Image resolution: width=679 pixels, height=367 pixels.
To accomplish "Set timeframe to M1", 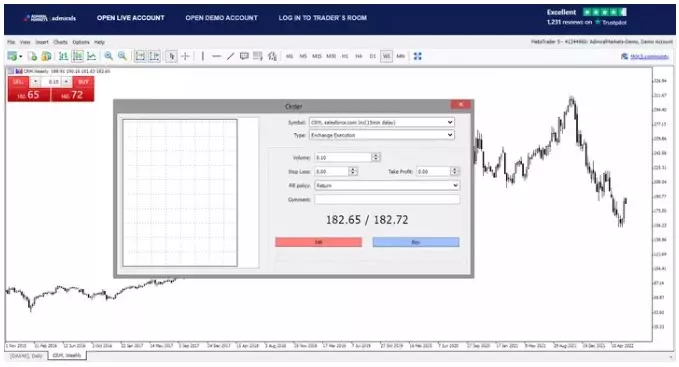I will pos(289,56).
